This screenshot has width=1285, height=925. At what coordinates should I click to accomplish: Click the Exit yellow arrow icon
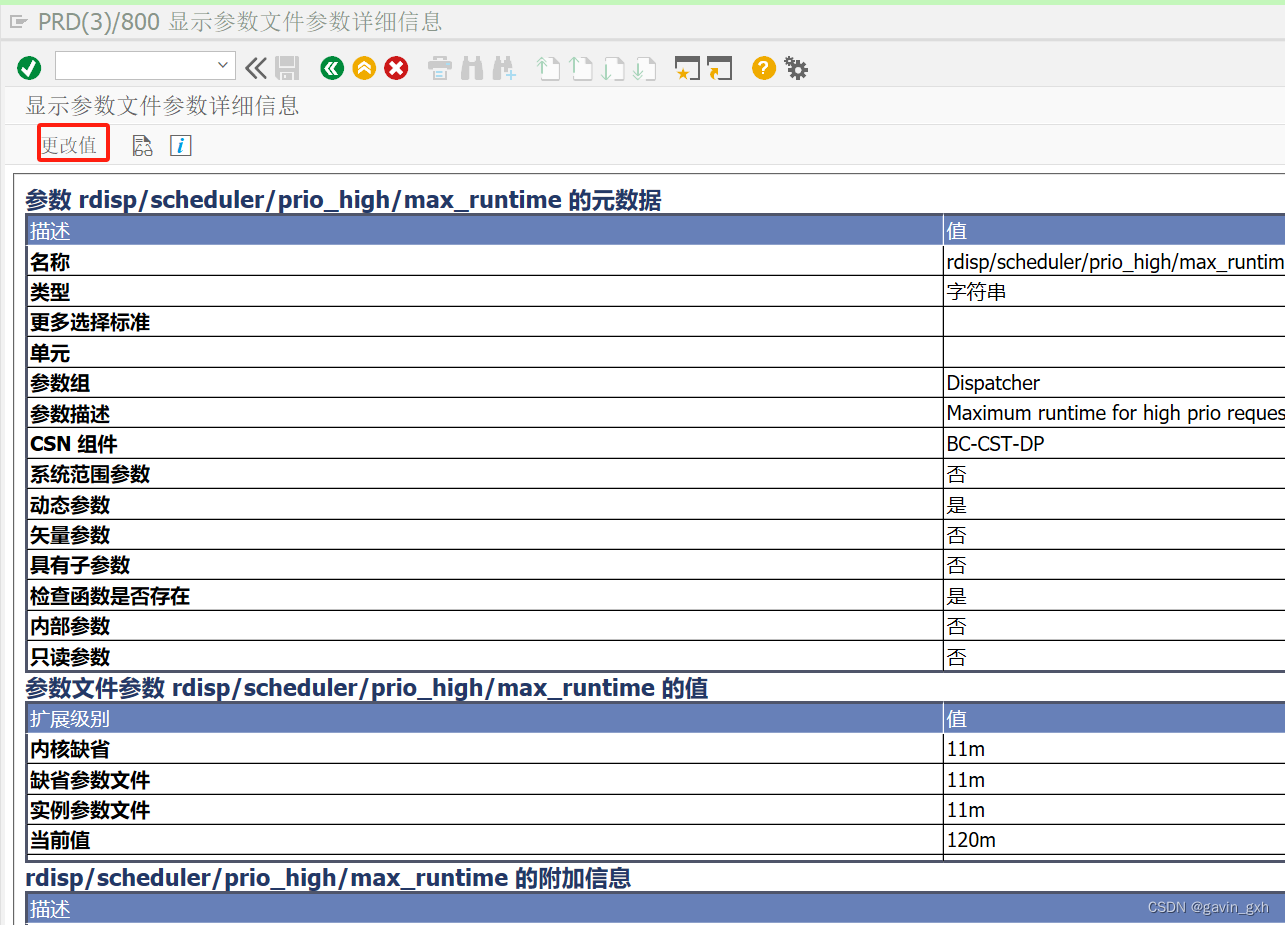363,68
